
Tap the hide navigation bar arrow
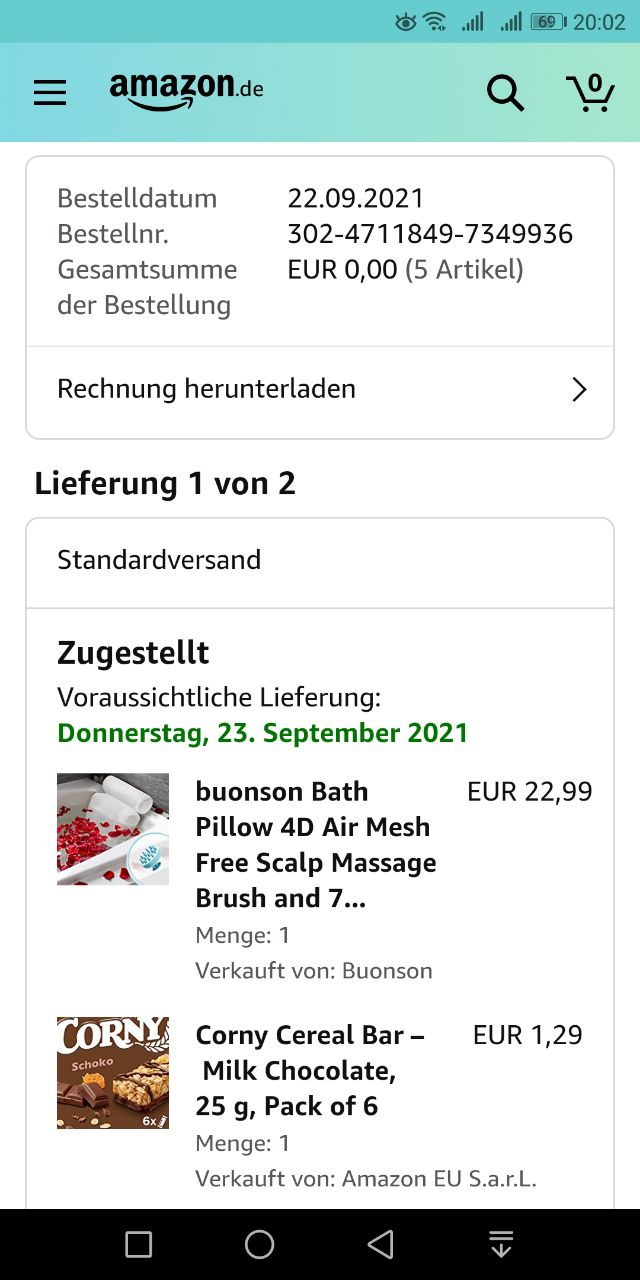(501, 1244)
